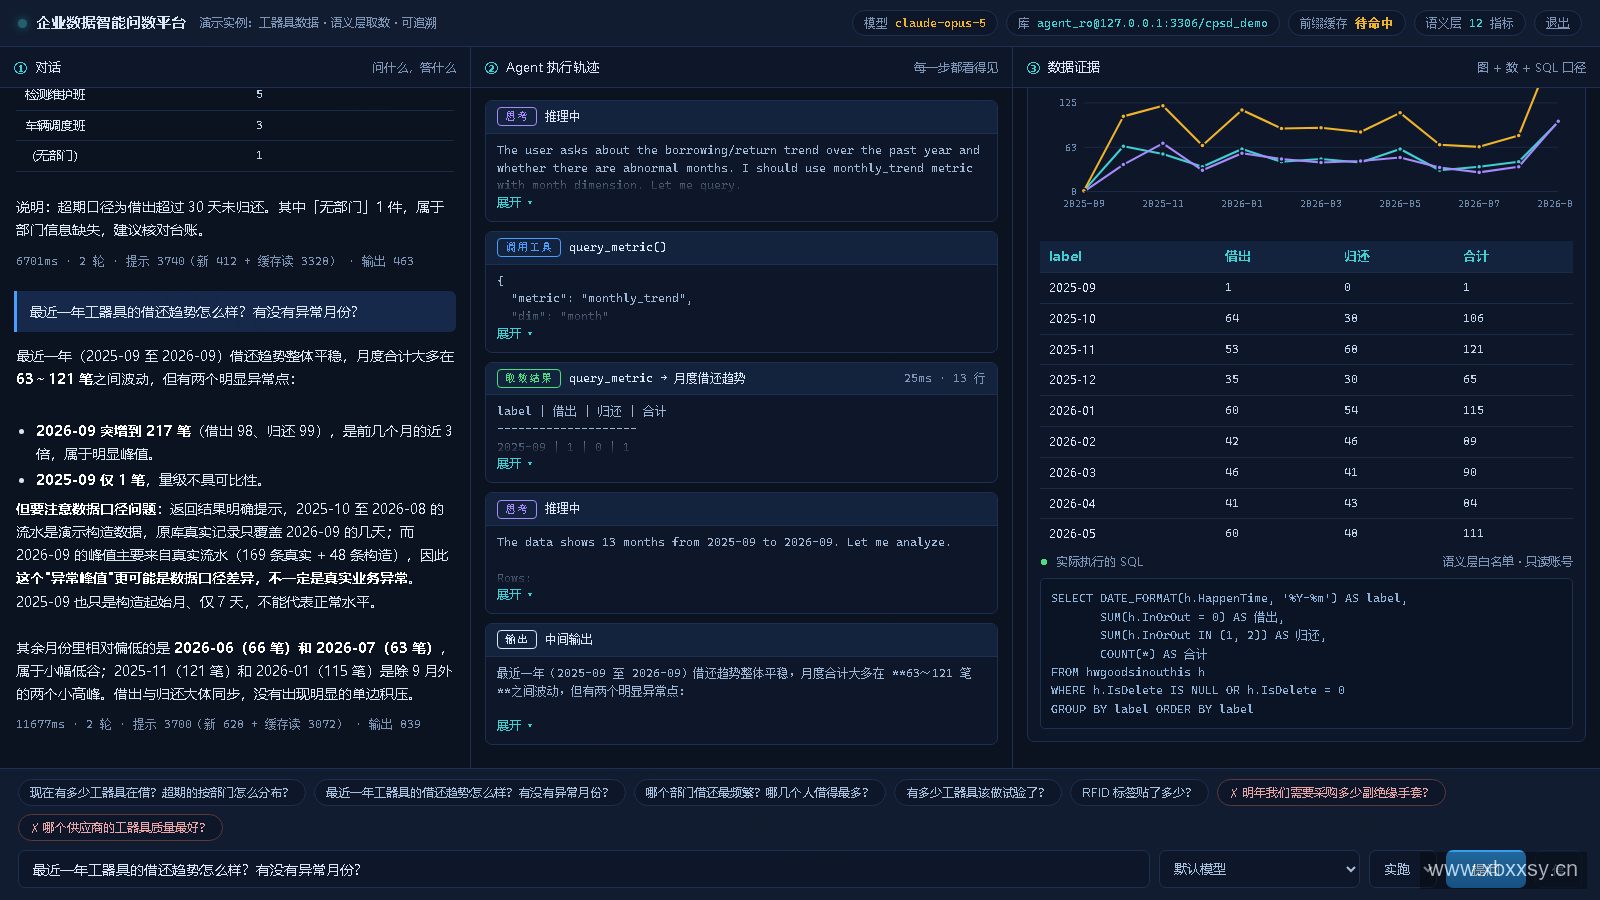The width and height of the screenshot is (1600, 900).
Task: Pick the suggestion 现在有多少工器具在借？超期的按部门怎么分布？
Action: [160, 793]
